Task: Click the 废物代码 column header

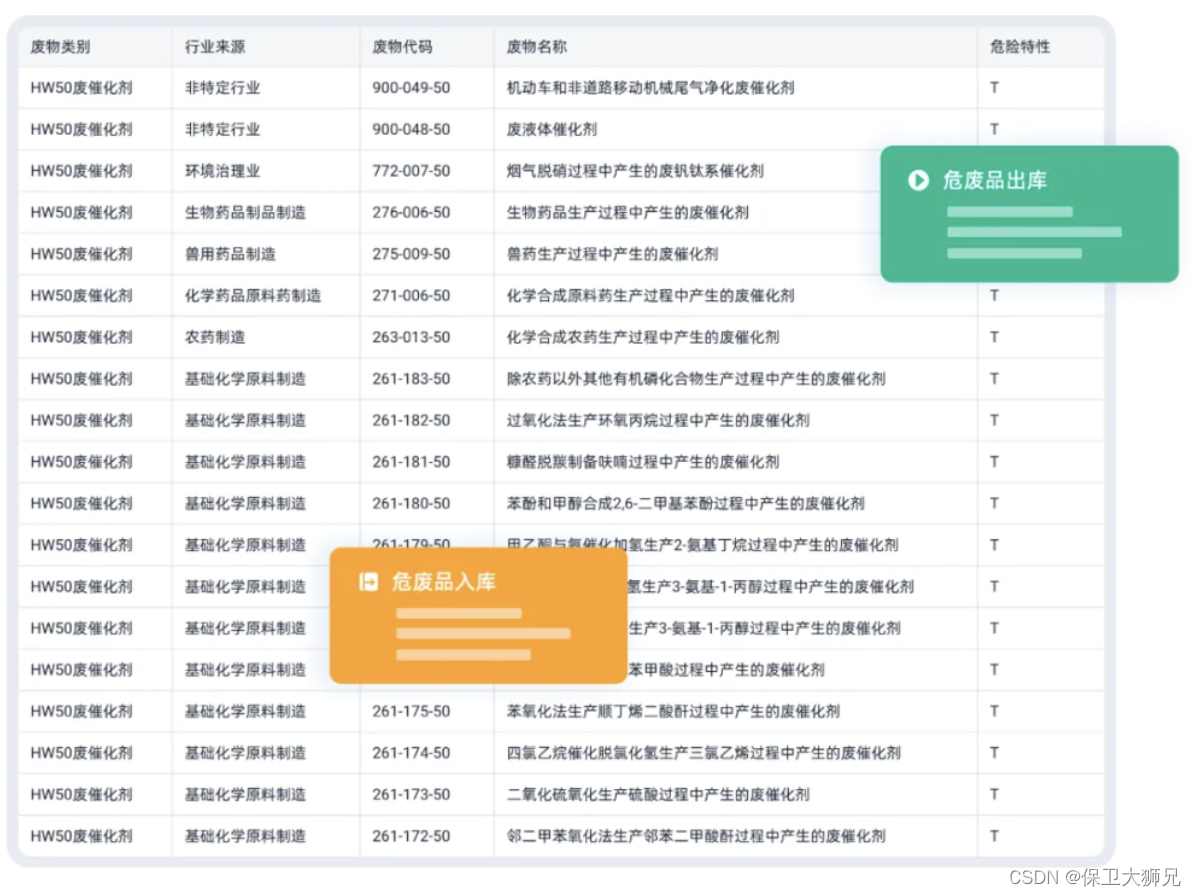Action: pyautogui.click(x=403, y=47)
